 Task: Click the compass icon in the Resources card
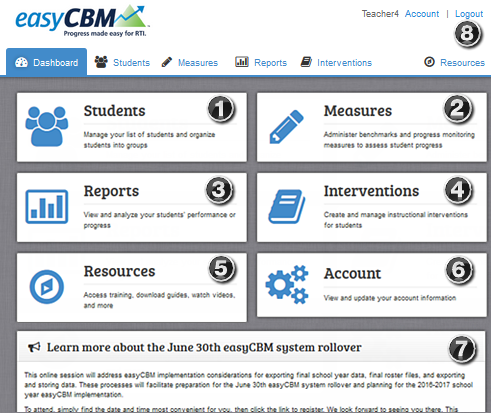tap(47, 287)
